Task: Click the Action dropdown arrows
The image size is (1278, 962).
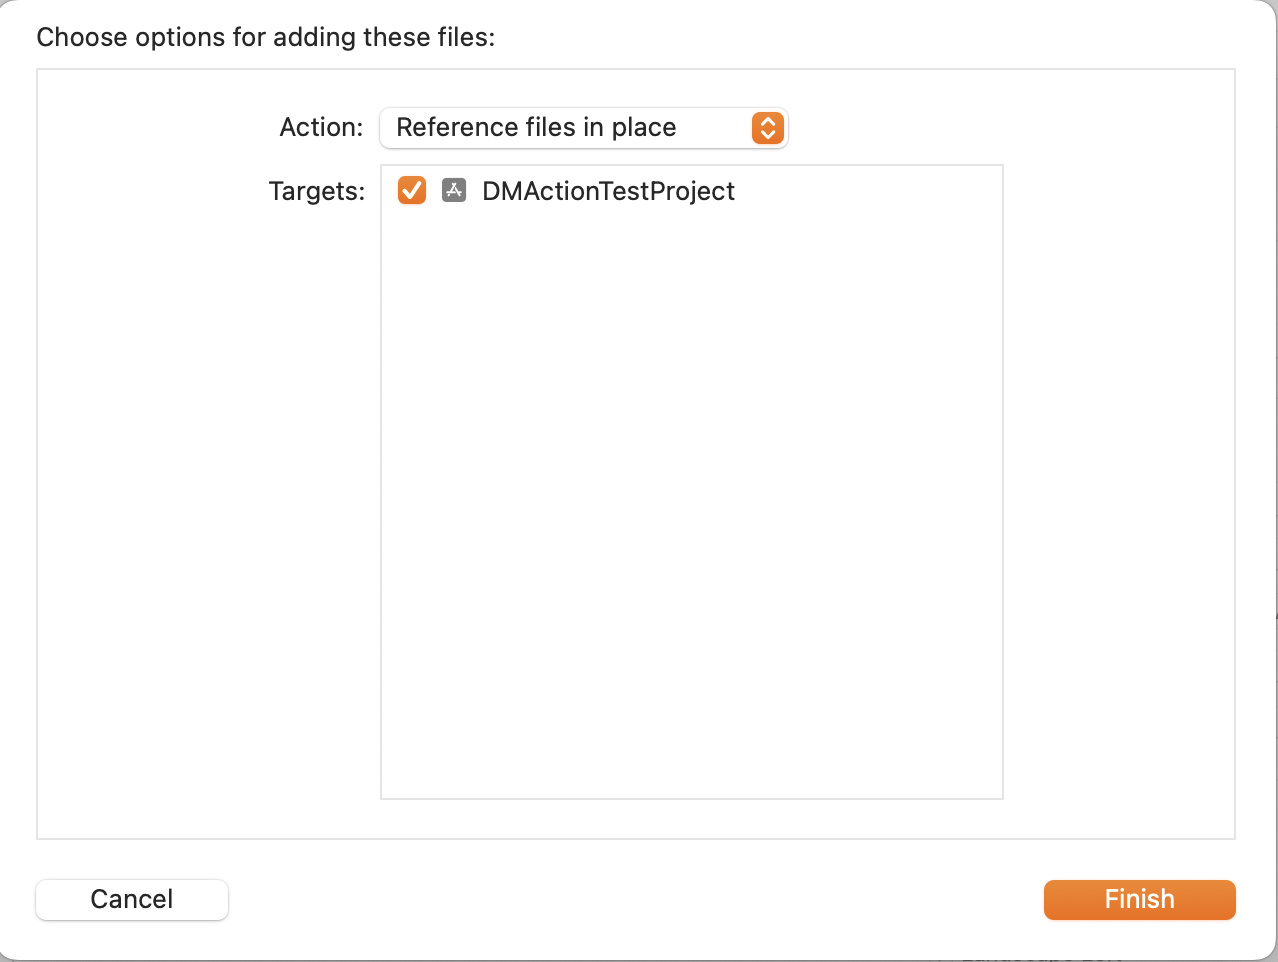Action: click(x=767, y=128)
